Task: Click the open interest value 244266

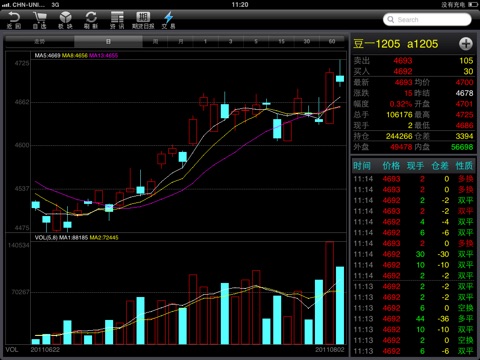Action: (399, 136)
